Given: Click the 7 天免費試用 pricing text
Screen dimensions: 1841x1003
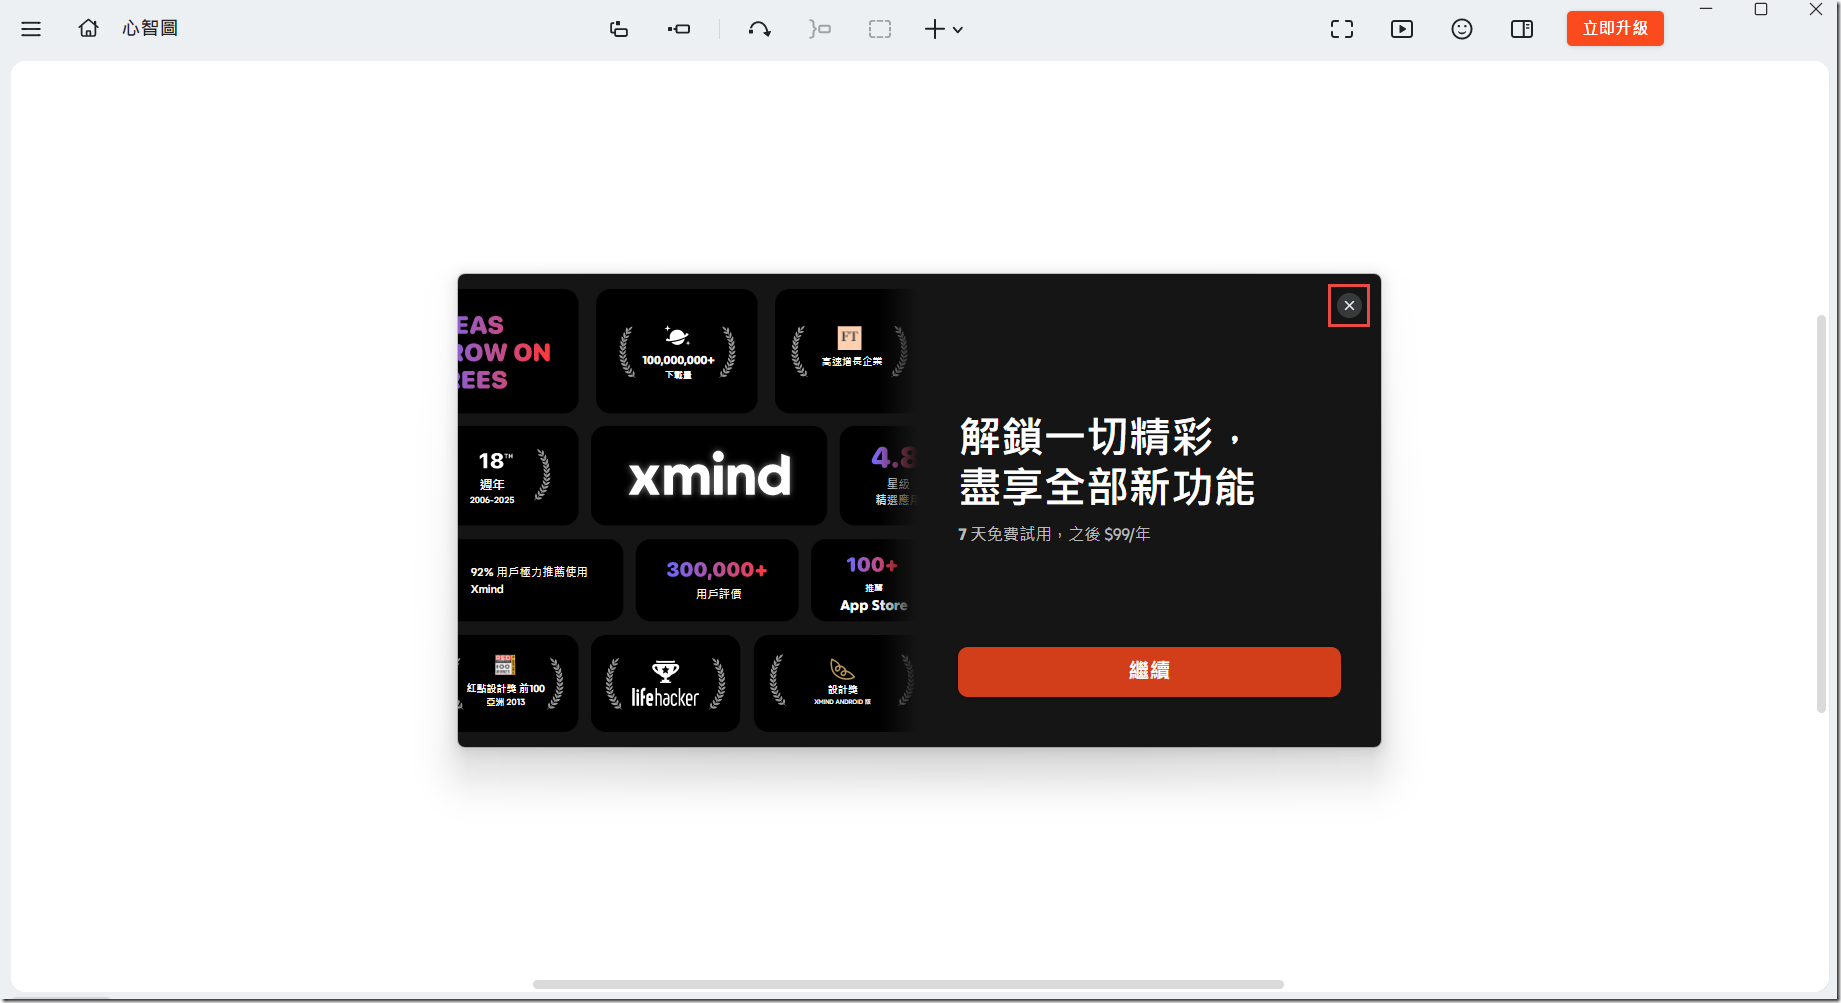Looking at the screenshot, I should pyautogui.click(x=1054, y=534).
